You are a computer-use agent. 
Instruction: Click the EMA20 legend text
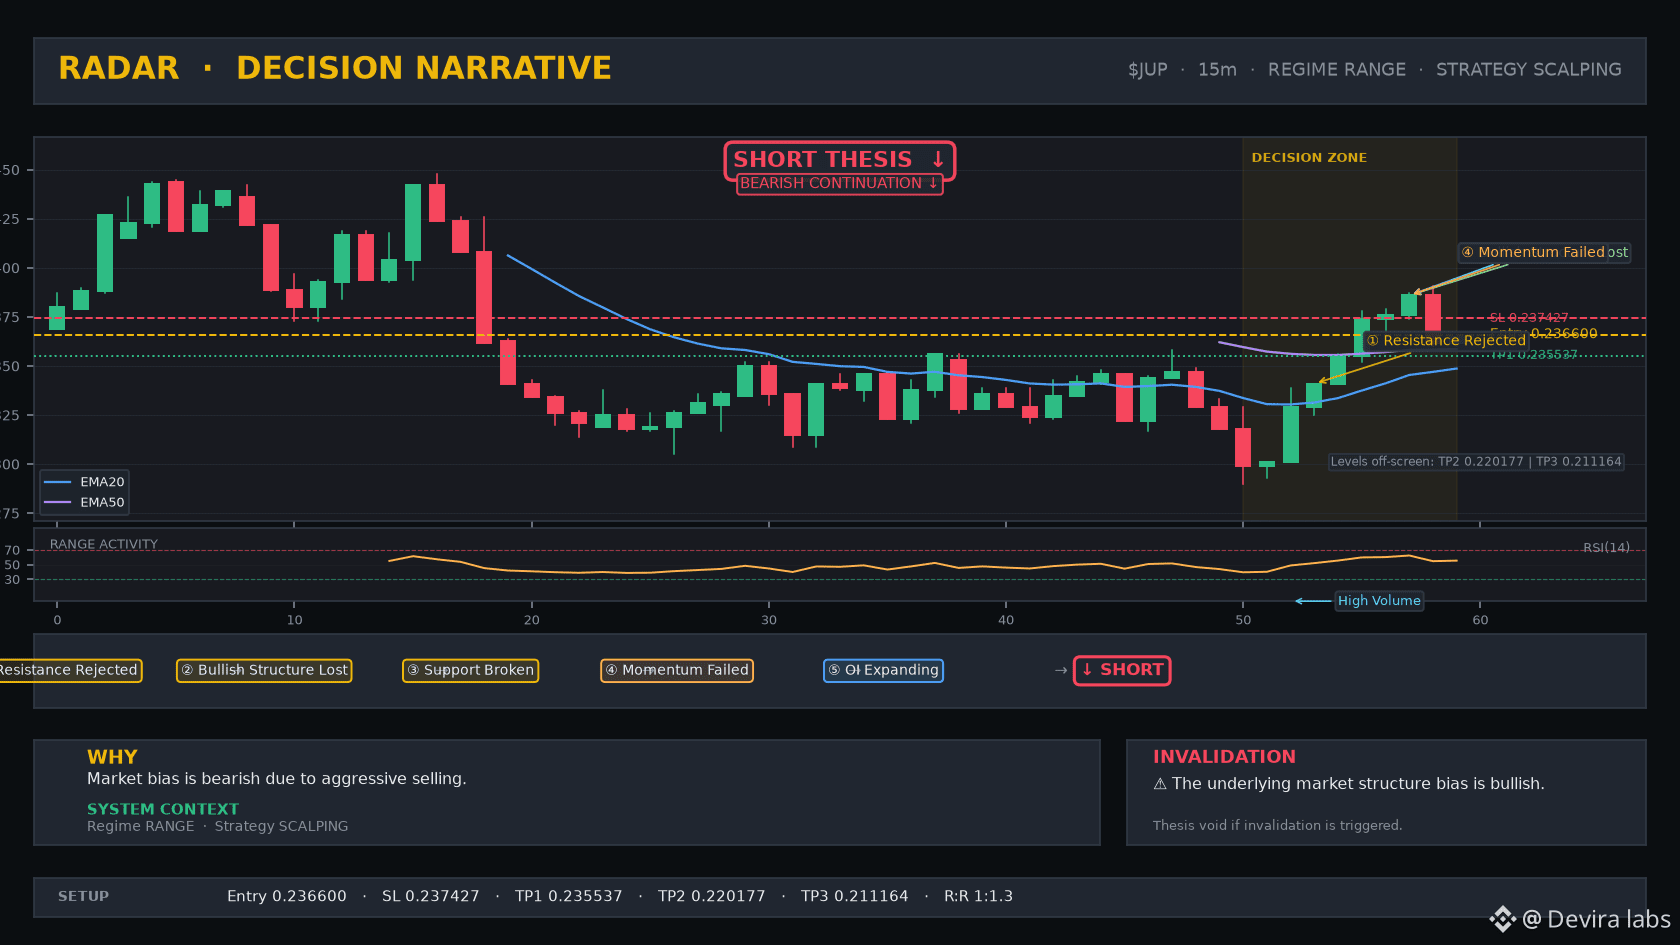click(x=102, y=482)
